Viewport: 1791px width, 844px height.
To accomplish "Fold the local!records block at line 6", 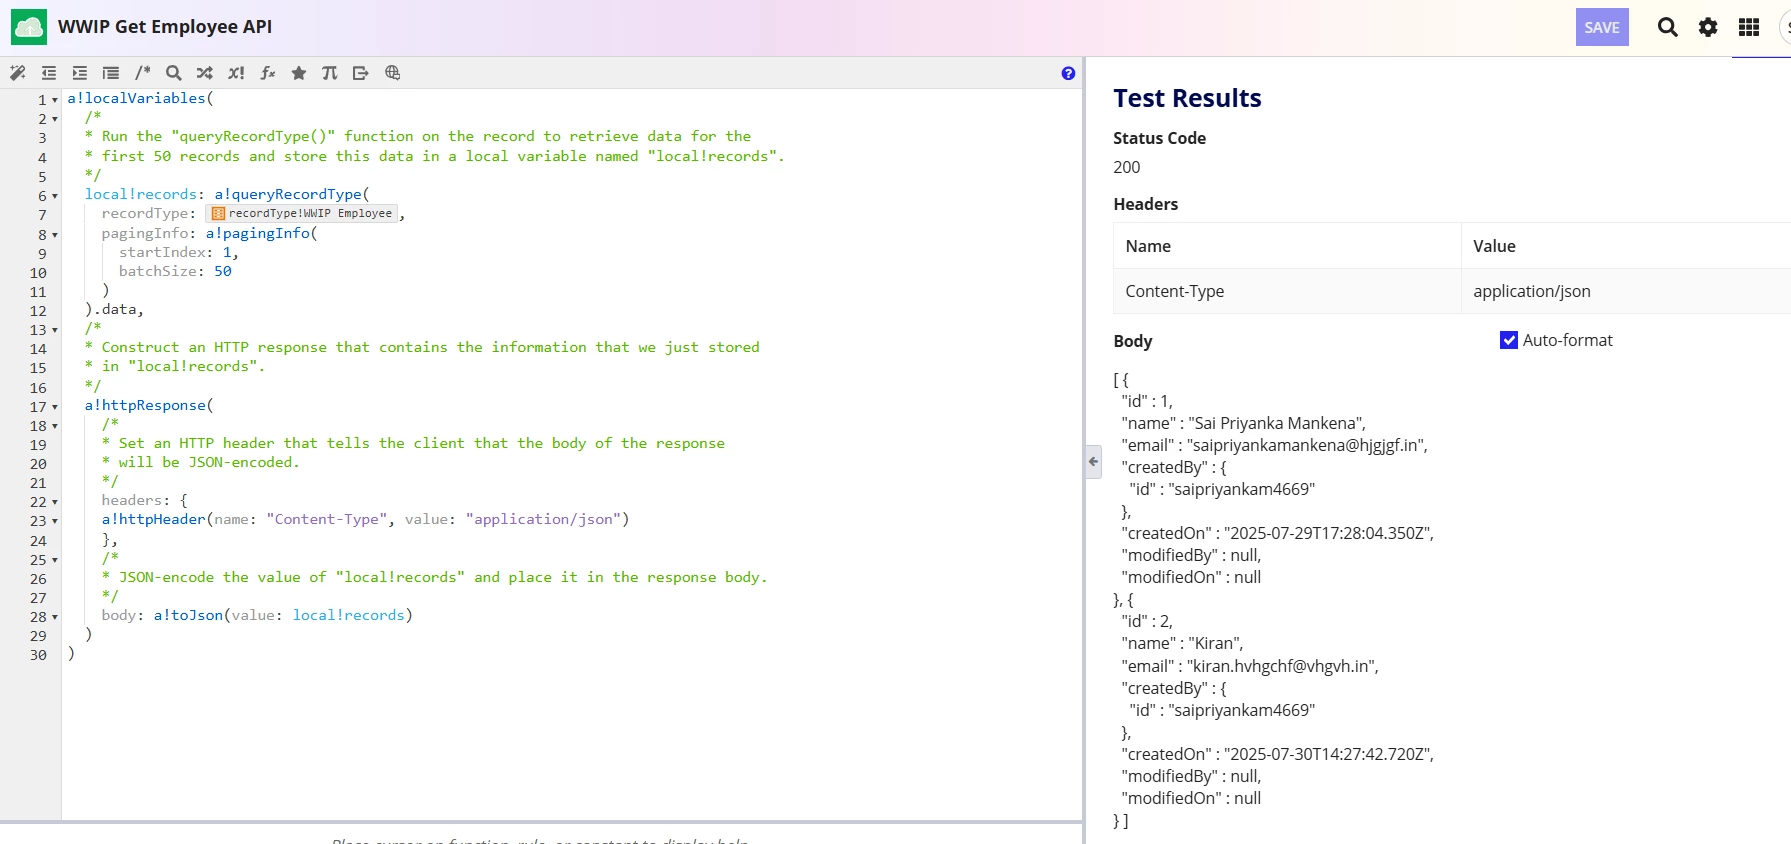I will (55, 196).
